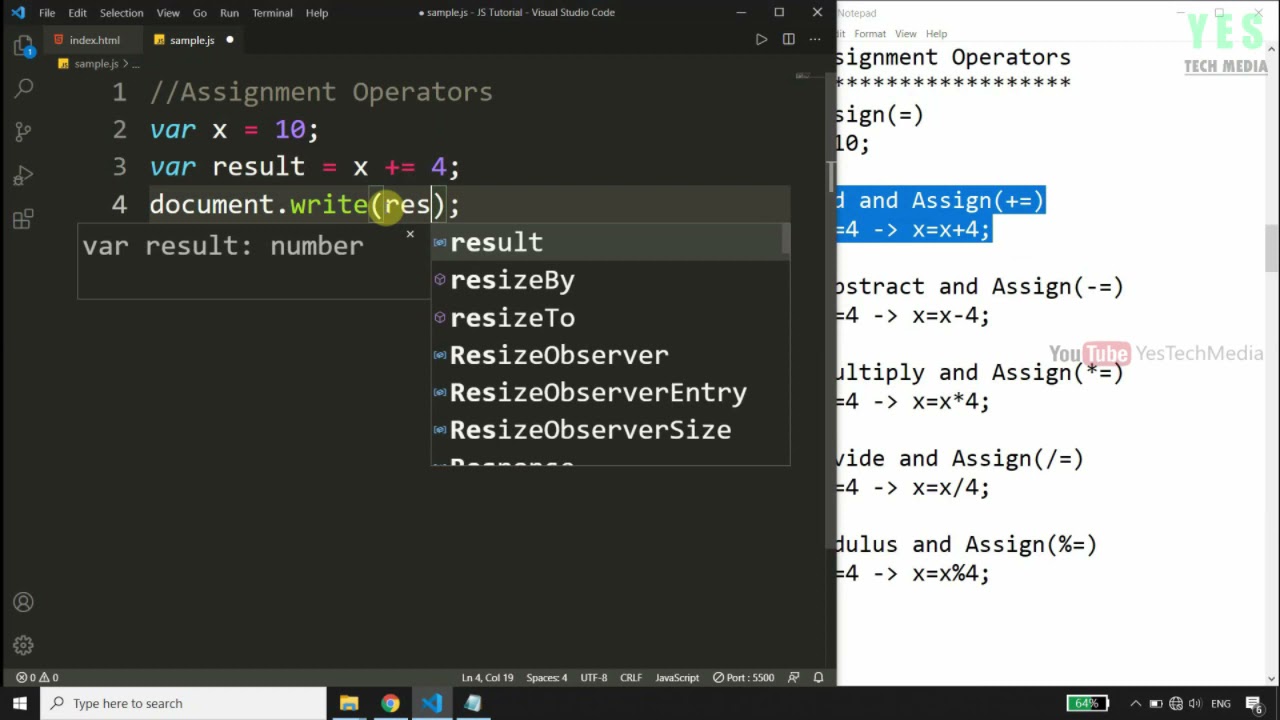Select the 'resizeTo' autocomplete suggestion

[x=610, y=317]
